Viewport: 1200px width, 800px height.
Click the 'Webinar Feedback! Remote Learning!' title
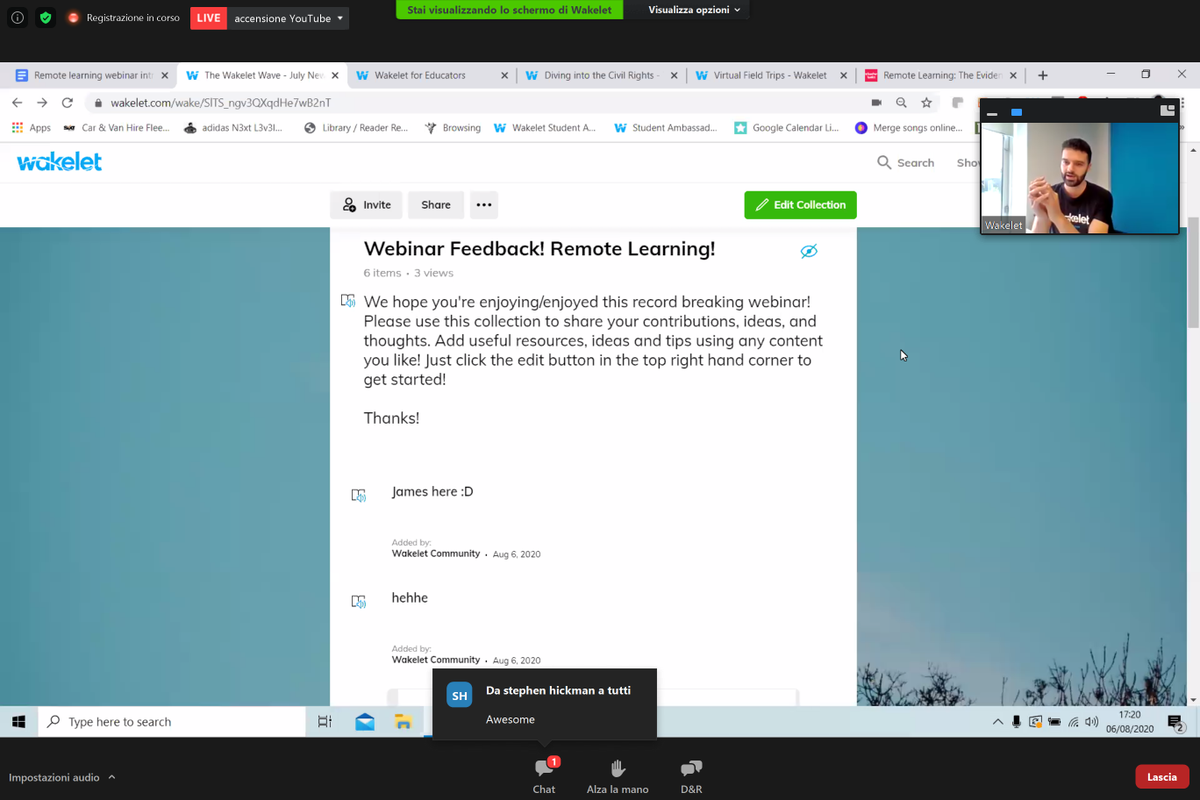[539, 249]
